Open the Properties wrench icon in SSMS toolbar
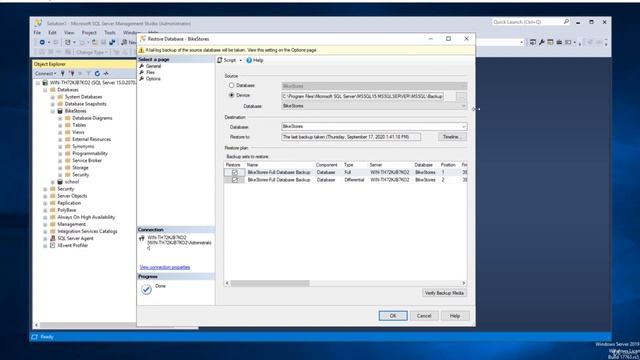The height and width of the screenshot is (360, 640). click(x=542, y=42)
